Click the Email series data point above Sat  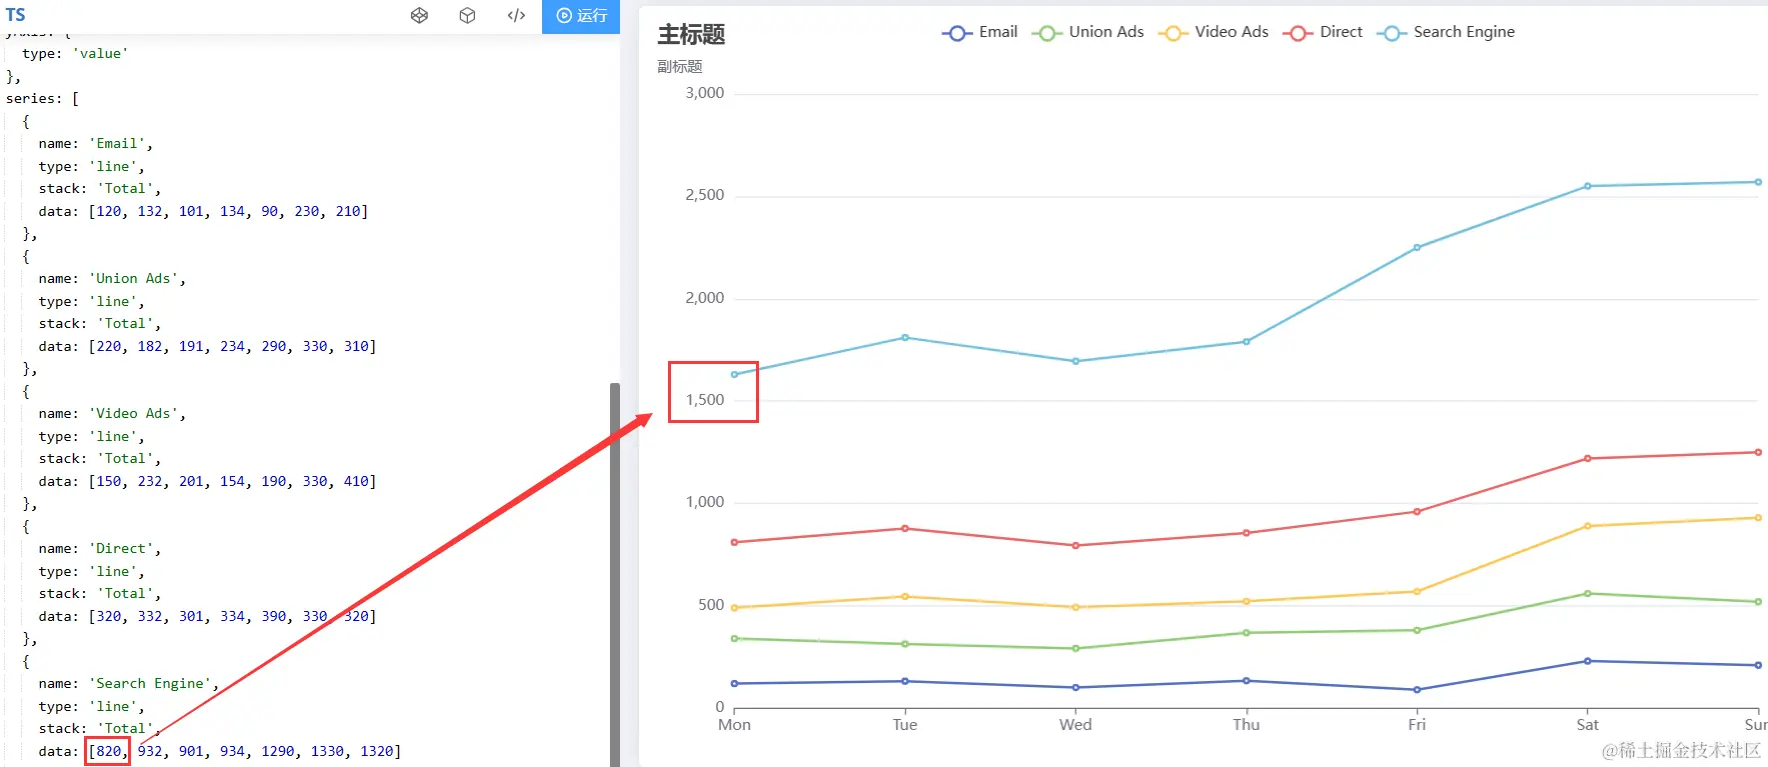click(x=1587, y=661)
